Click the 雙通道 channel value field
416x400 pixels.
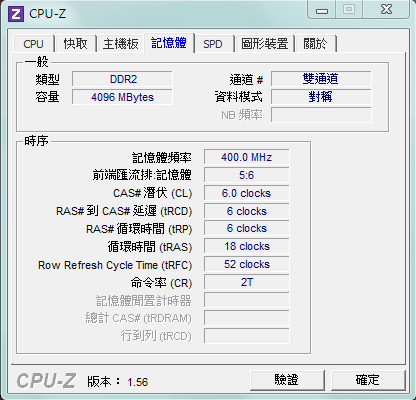click(x=321, y=79)
